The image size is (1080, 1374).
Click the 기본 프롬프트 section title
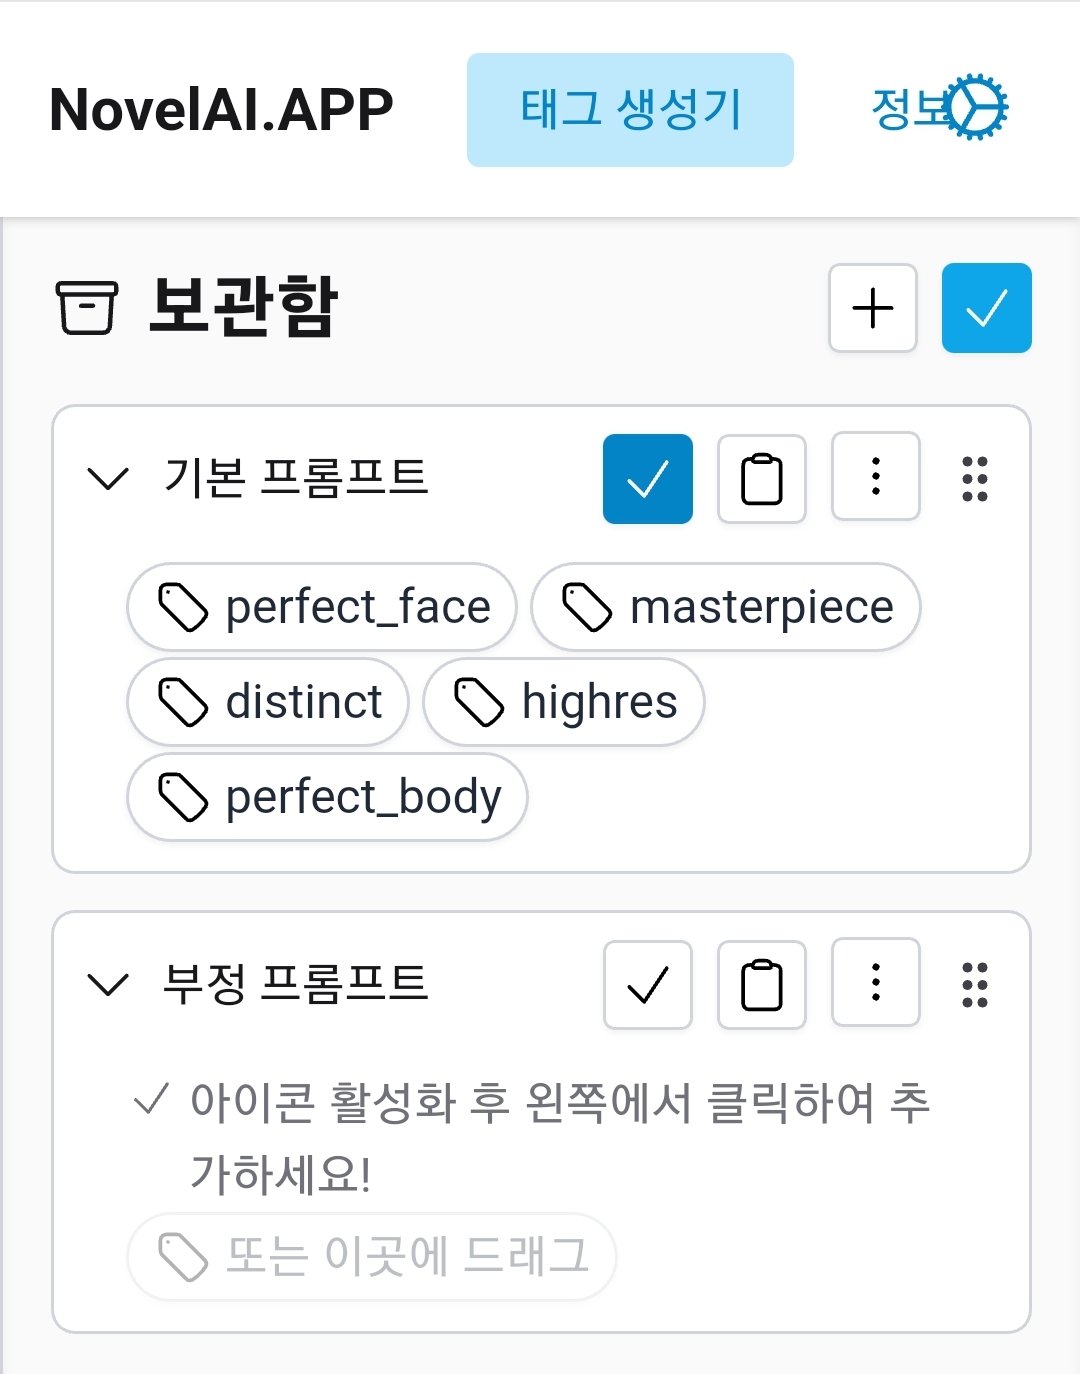point(296,478)
